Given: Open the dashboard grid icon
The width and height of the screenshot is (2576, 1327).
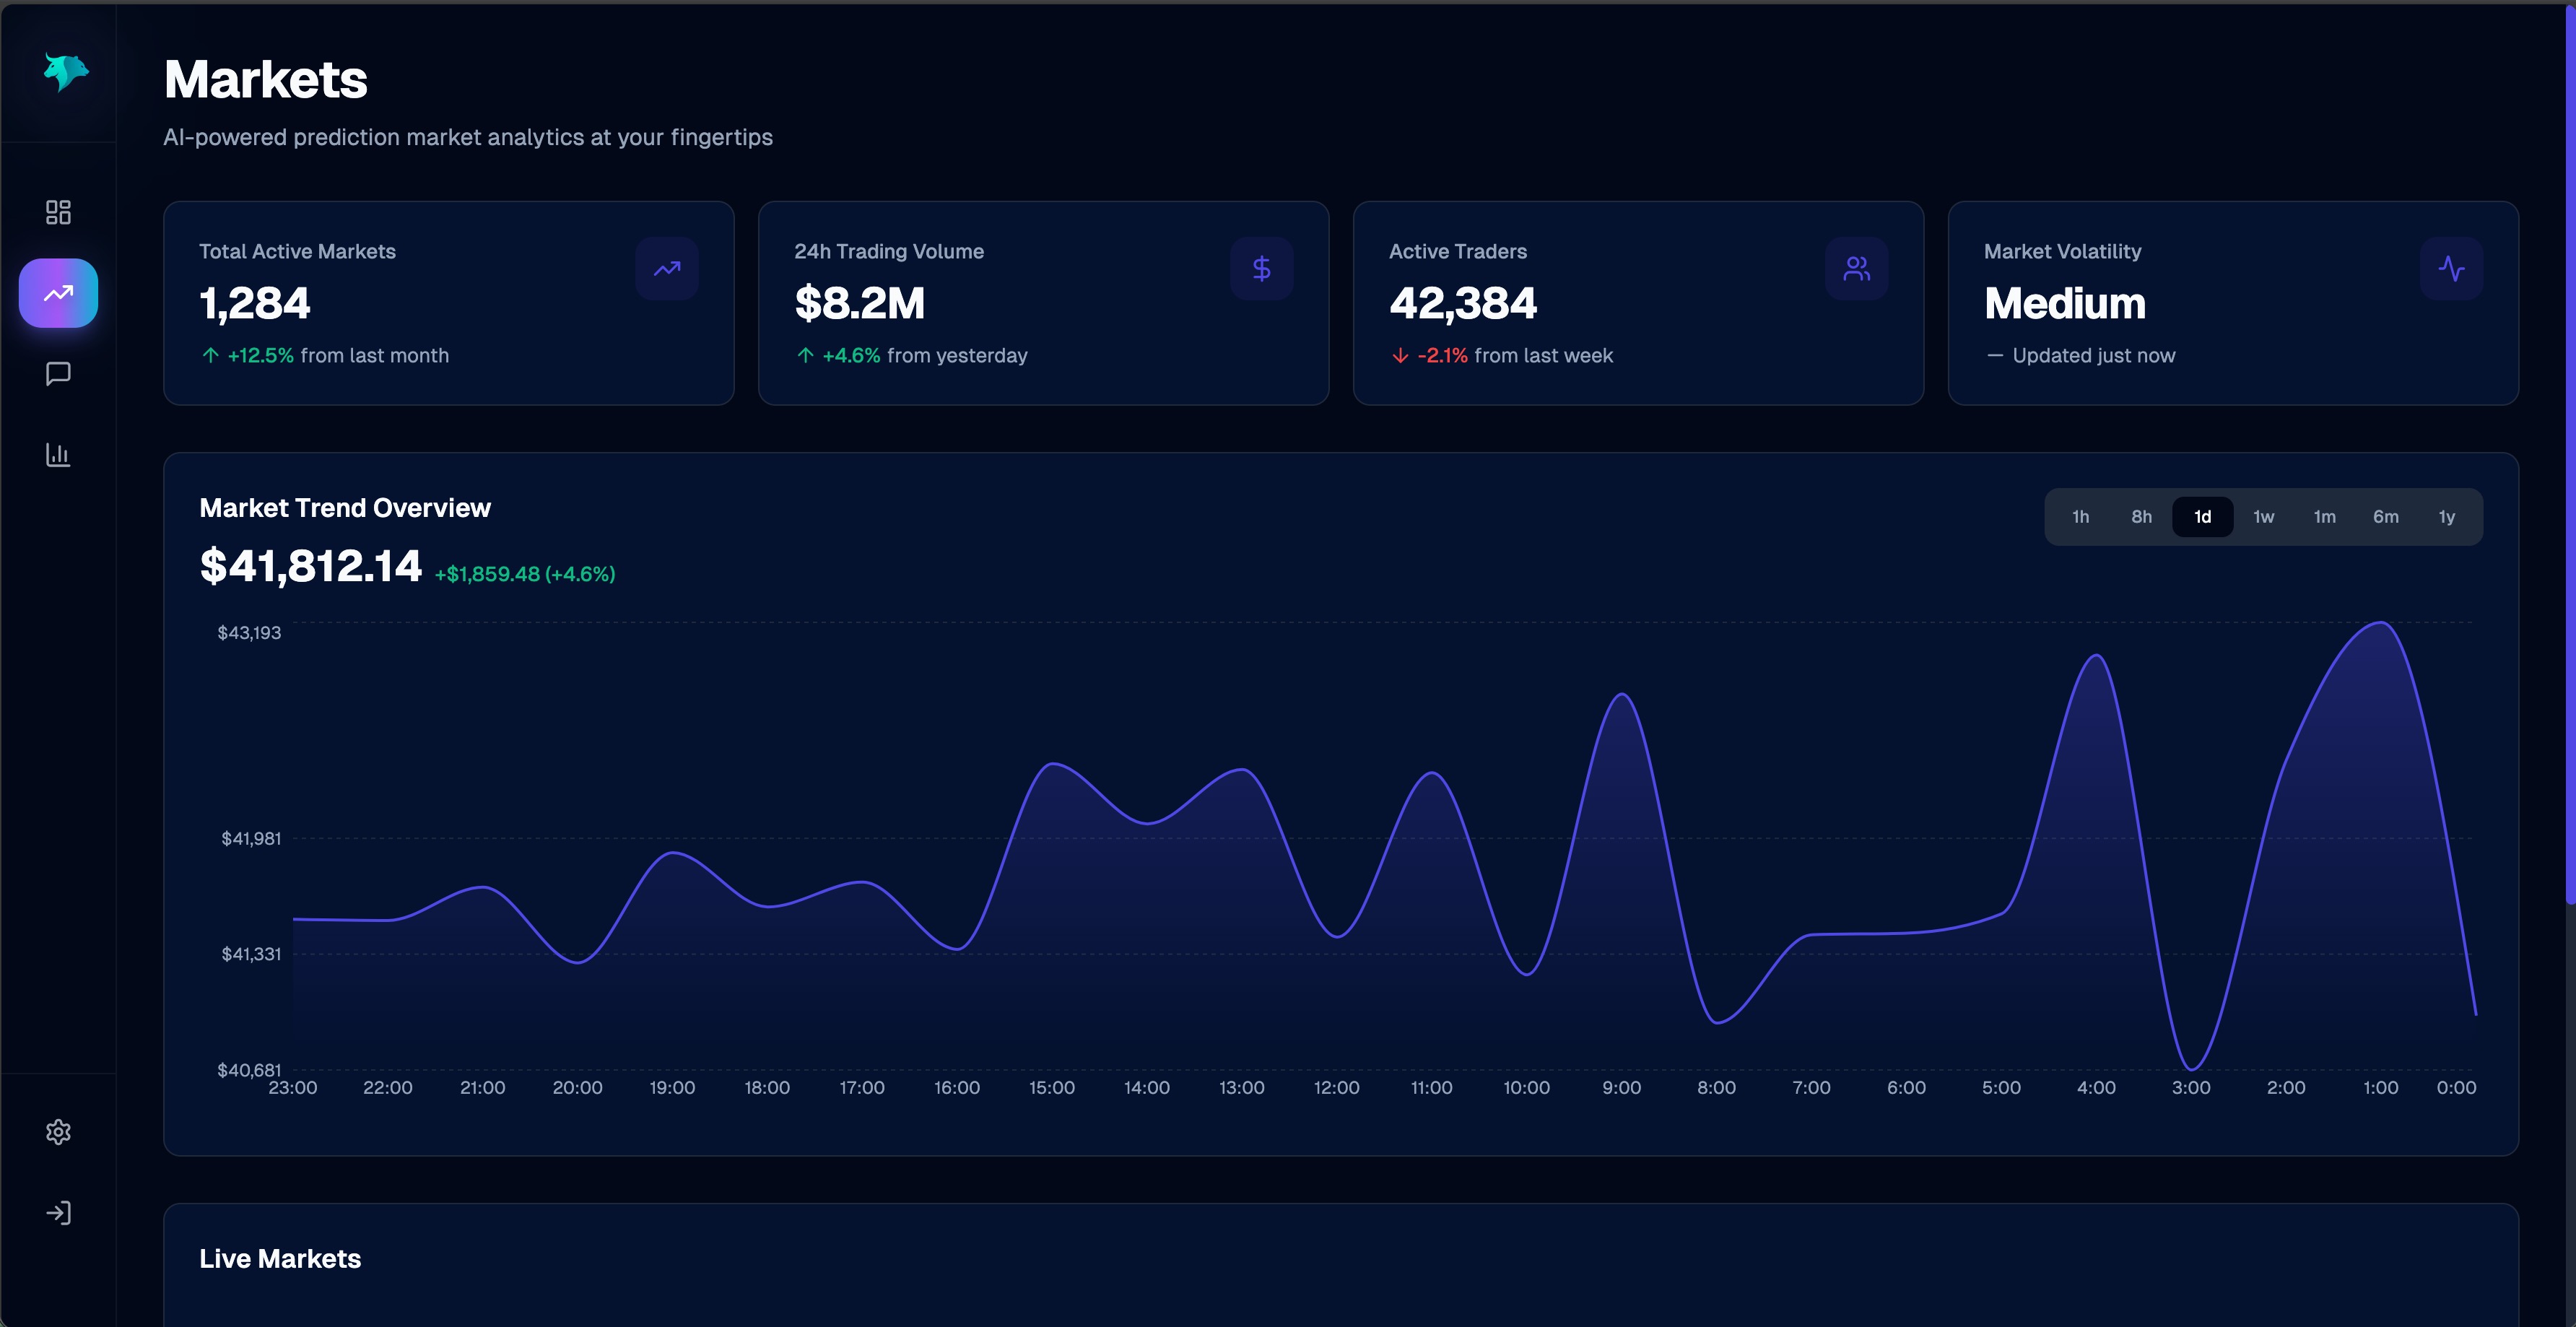Looking at the screenshot, I should pos(58,212).
